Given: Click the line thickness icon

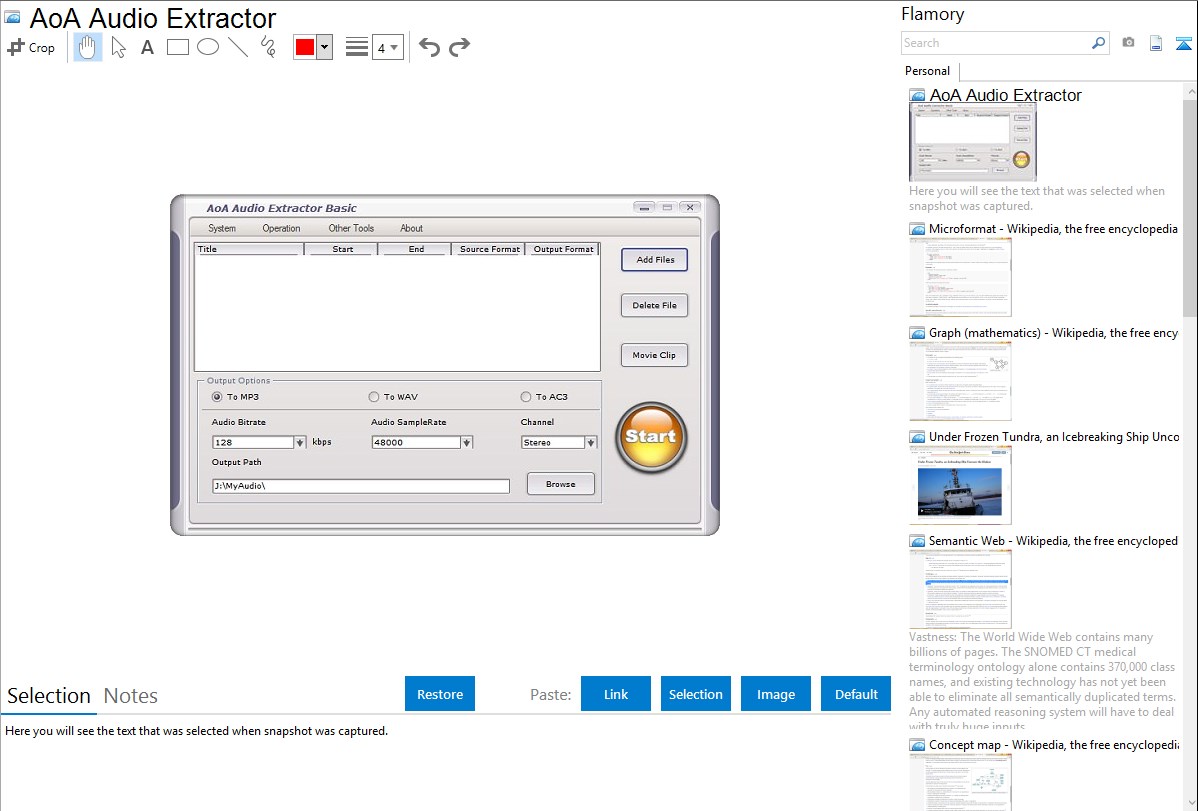Looking at the screenshot, I should point(357,47).
